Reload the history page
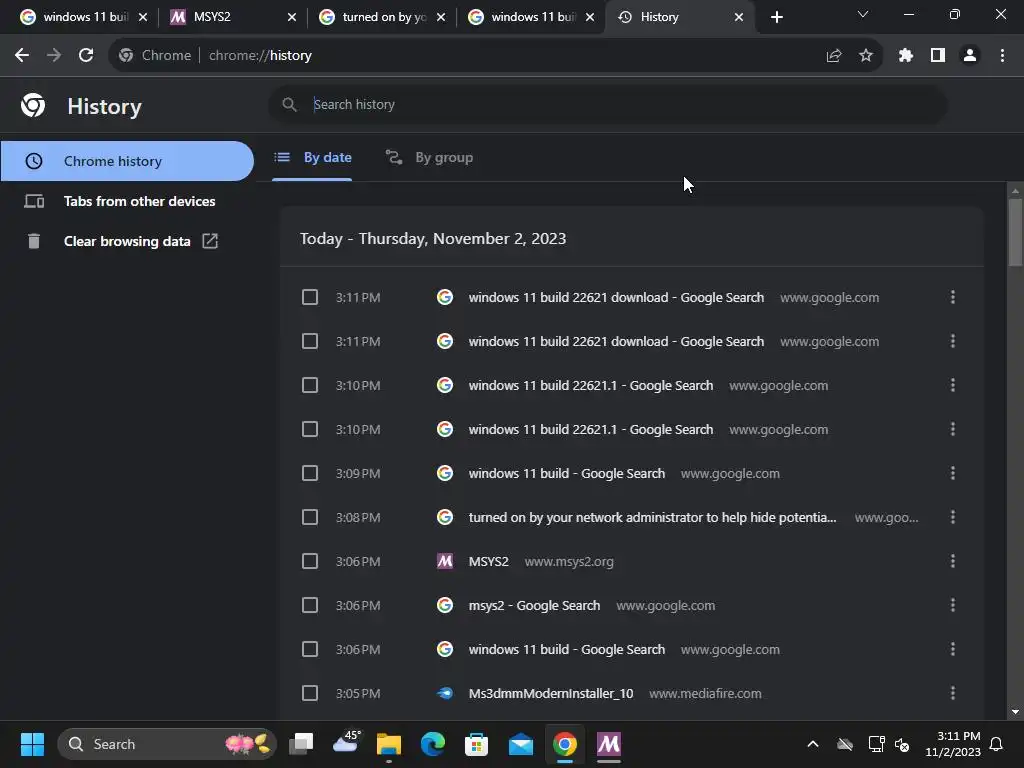1024x768 pixels. [86, 56]
